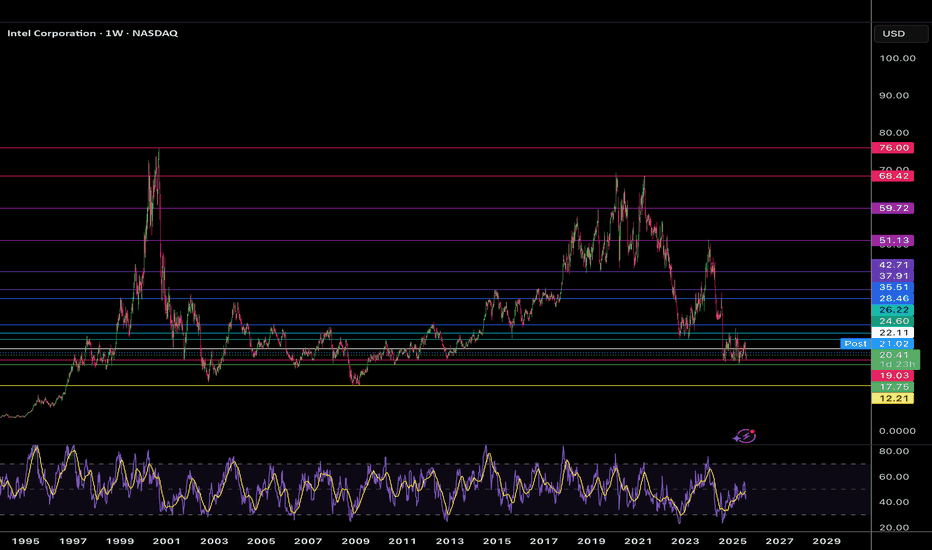Click the 1995 label on time axis

pyautogui.click(x=26, y=541)
